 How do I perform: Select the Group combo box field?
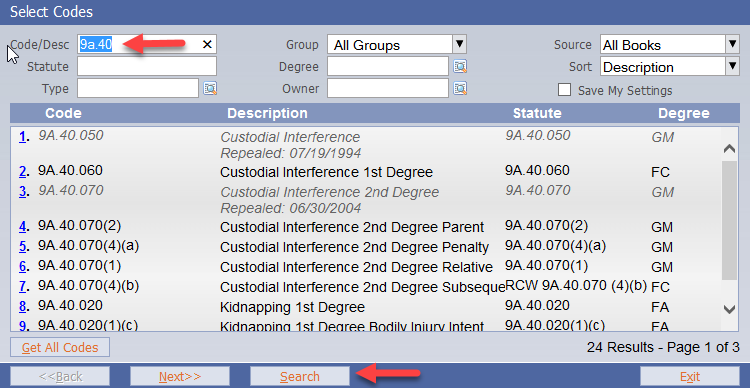pos(397,44)
